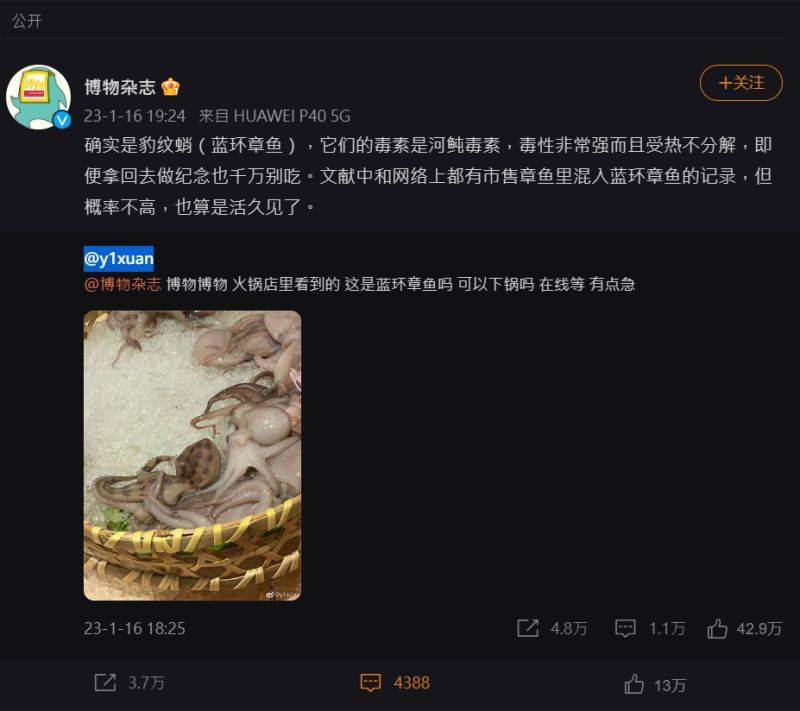Open original post timestamp 23-1-16 18:25

click(x=135, y=628)
